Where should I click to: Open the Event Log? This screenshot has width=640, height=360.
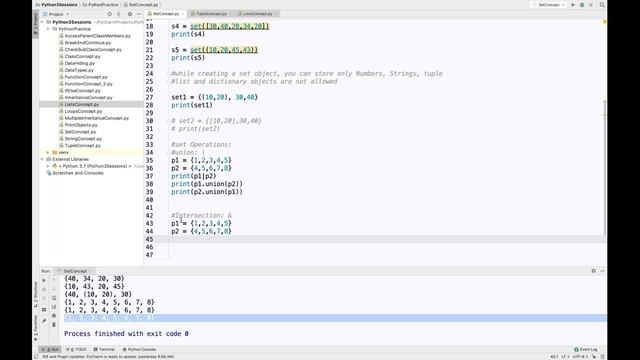(586, 349)
